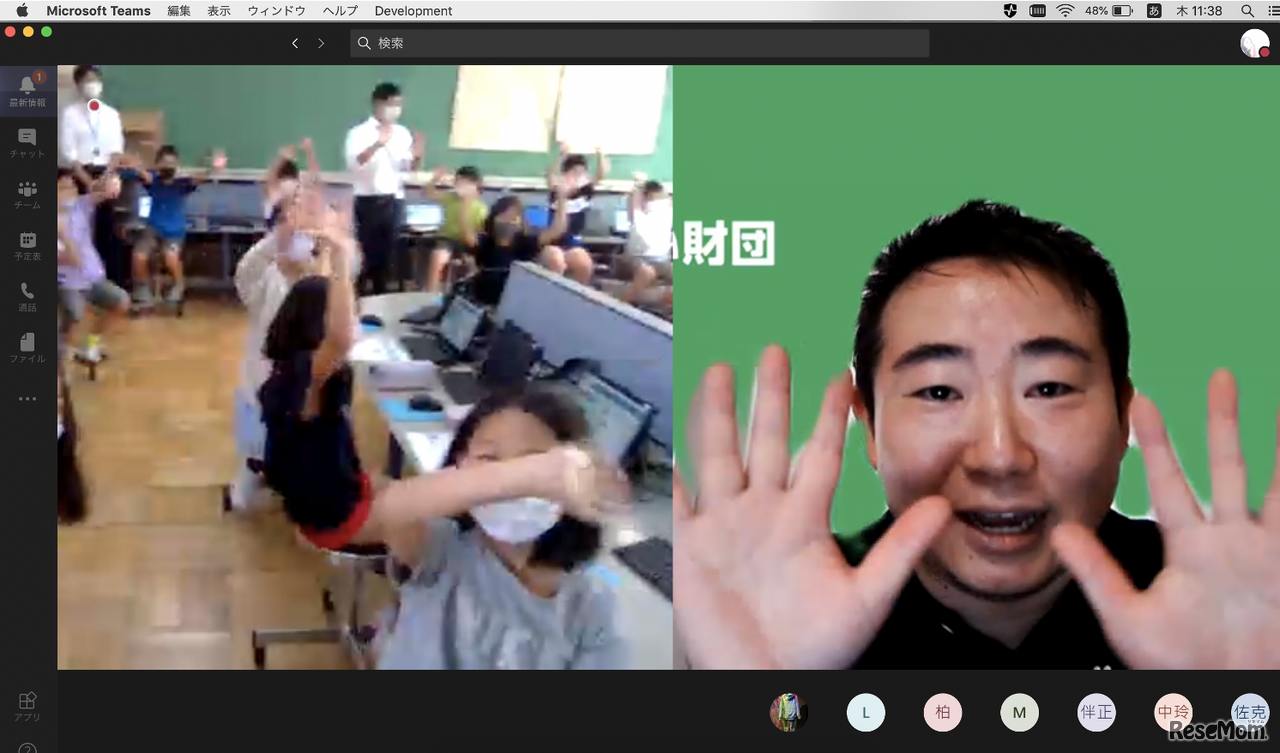Select participant avatar 中玲
This screenshot has height=753, width=1280.
coord(1173,713)
